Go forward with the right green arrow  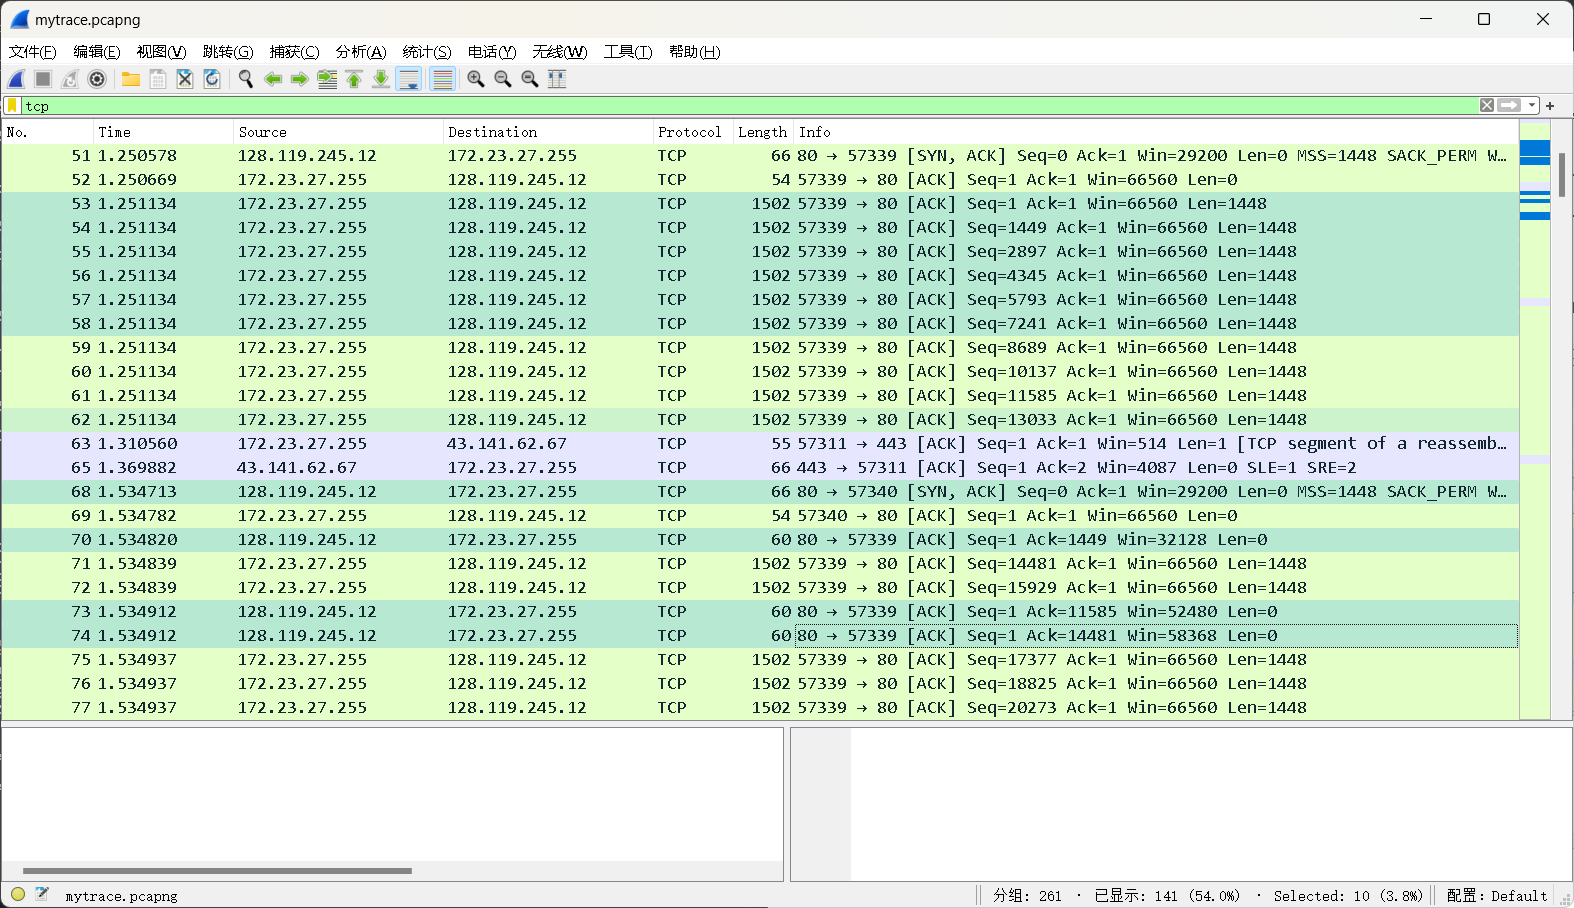[x=300, y=79]
